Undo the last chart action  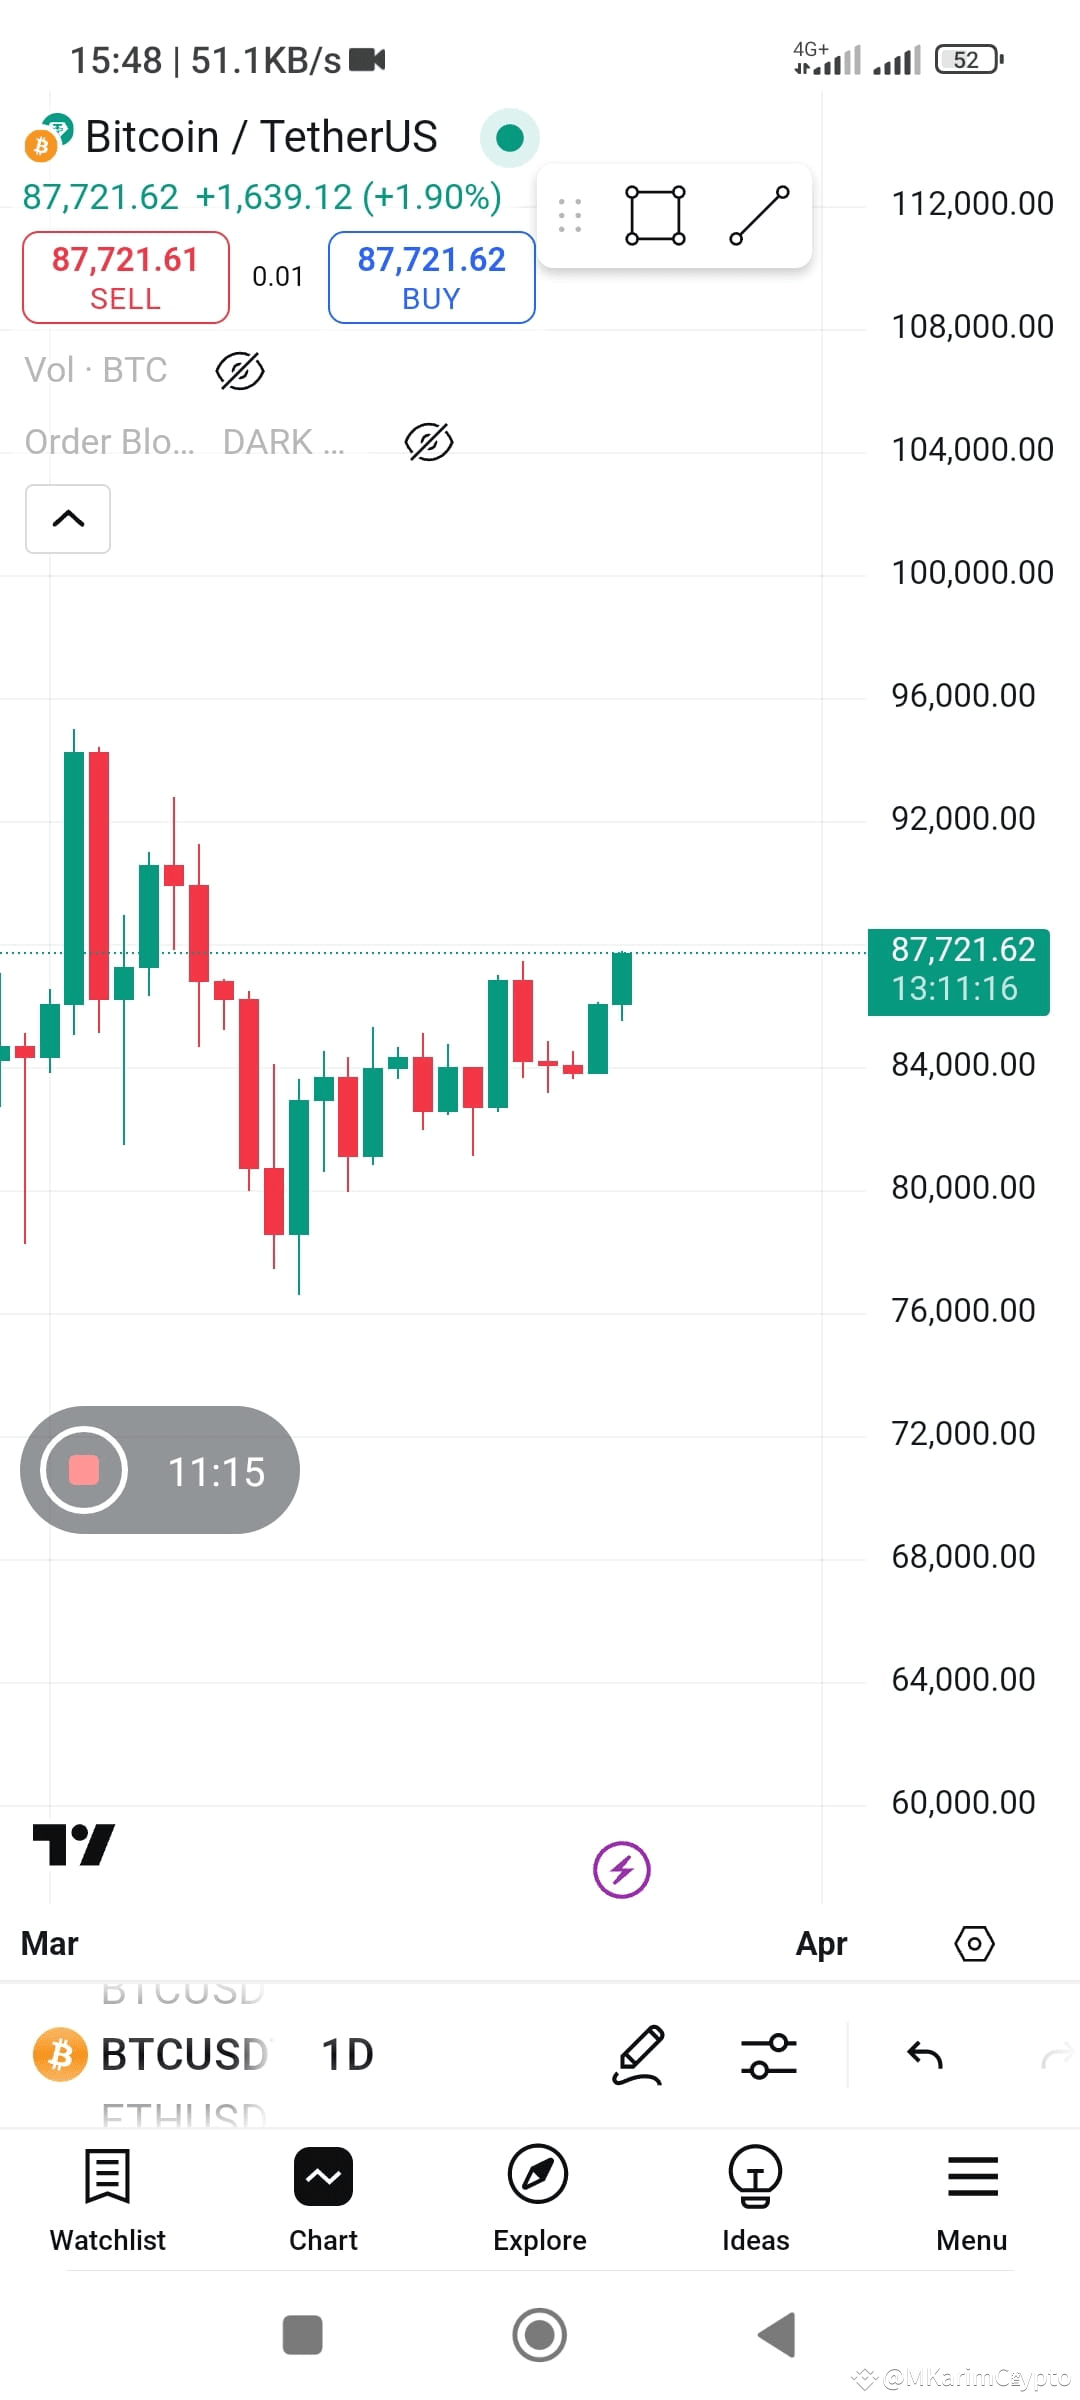point(925,2056)
